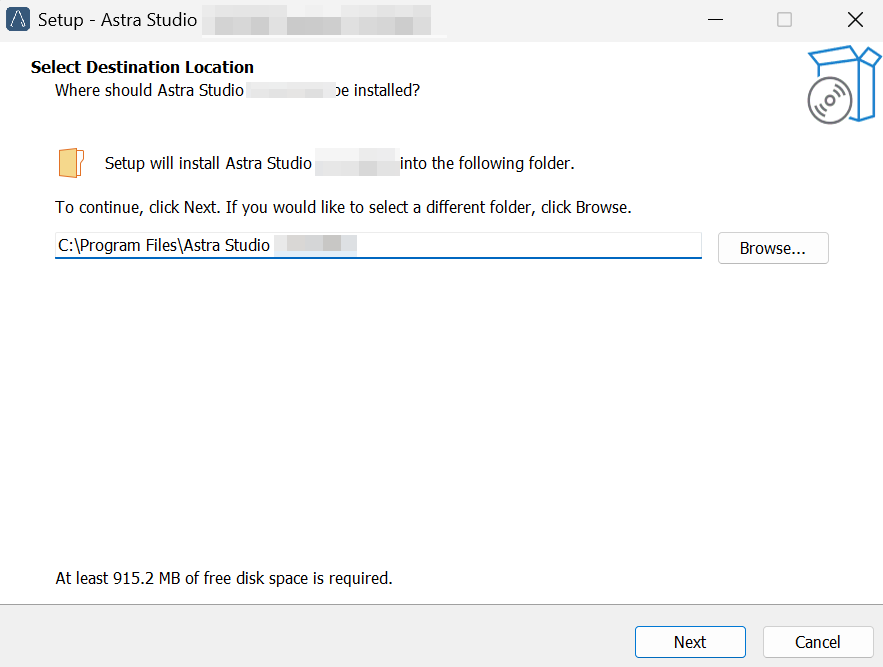Viewport: 883px width, 667px height.
Task: Close the setup window
Action: tap(855, 20)
